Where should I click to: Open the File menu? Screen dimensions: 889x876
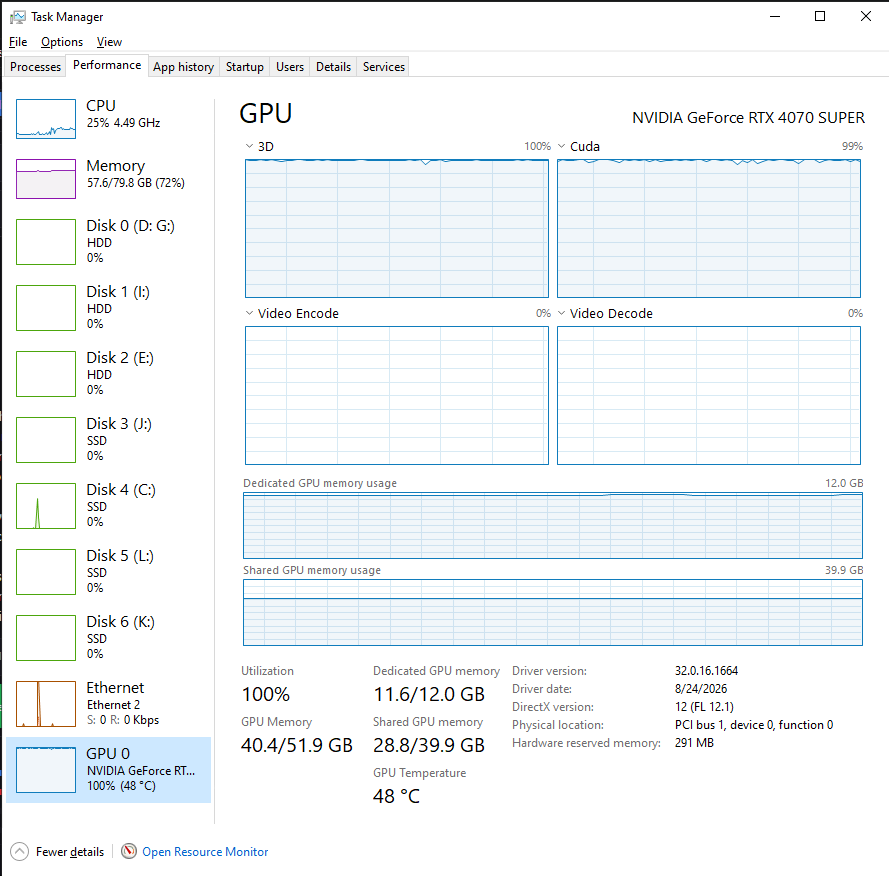coord(18,42)
